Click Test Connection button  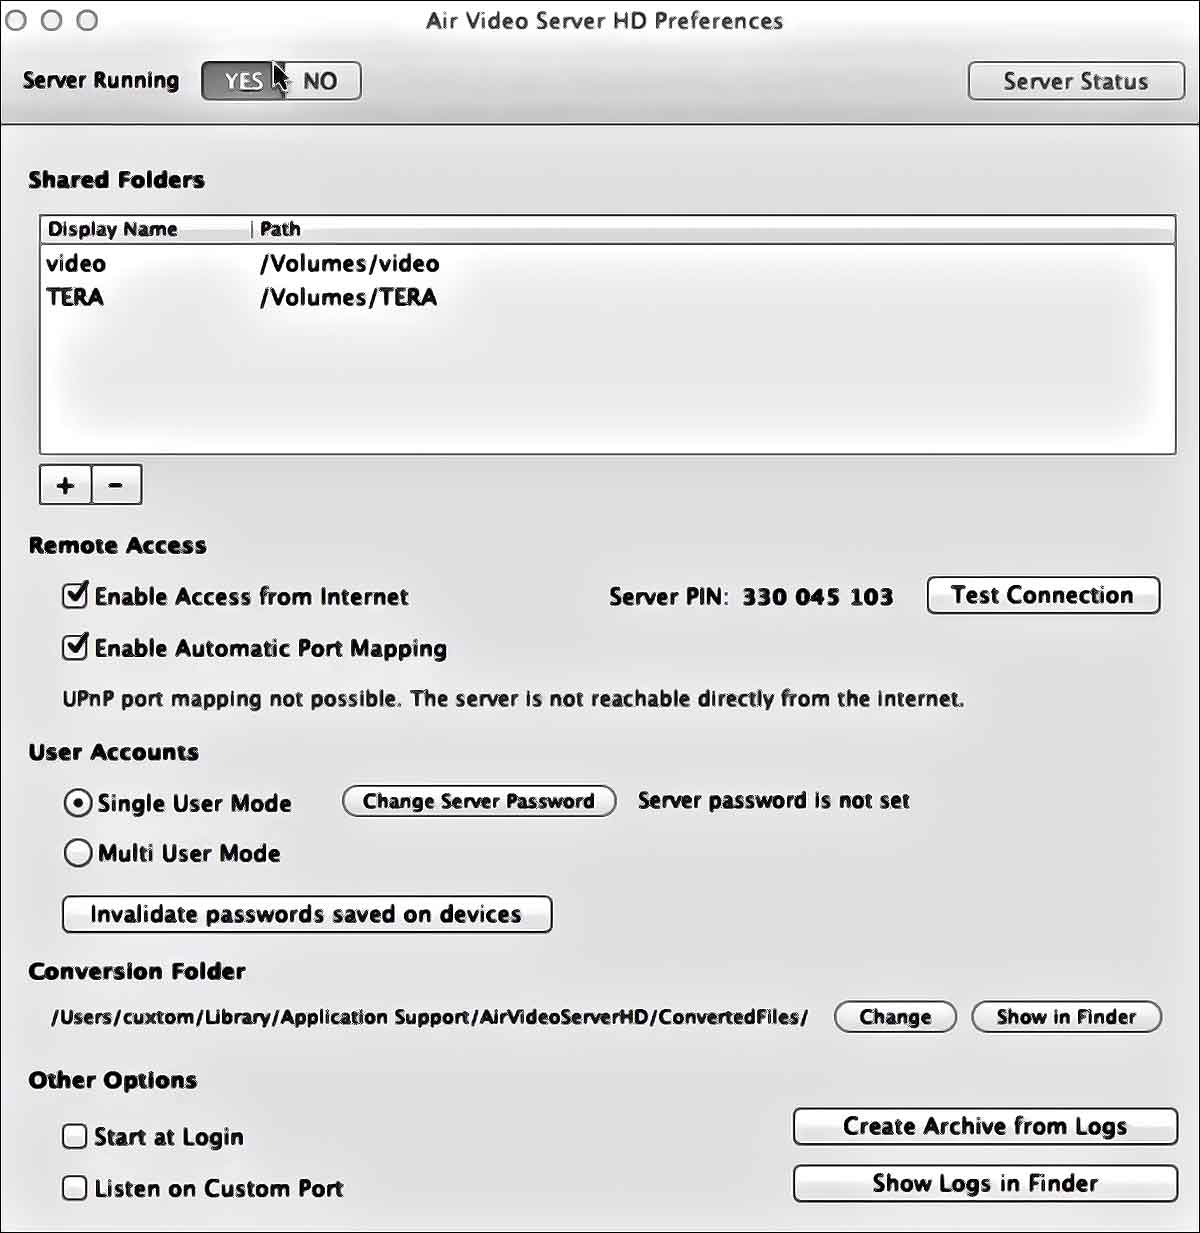click(1043, 595)
